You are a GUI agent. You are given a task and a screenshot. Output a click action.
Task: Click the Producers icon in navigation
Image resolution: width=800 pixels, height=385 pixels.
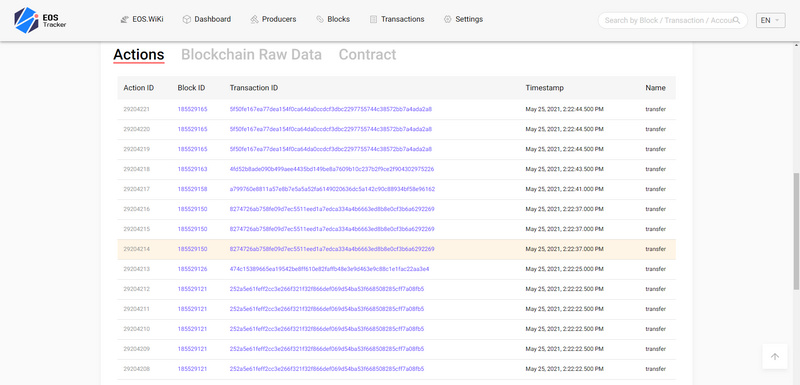click(x=255, y=19)
